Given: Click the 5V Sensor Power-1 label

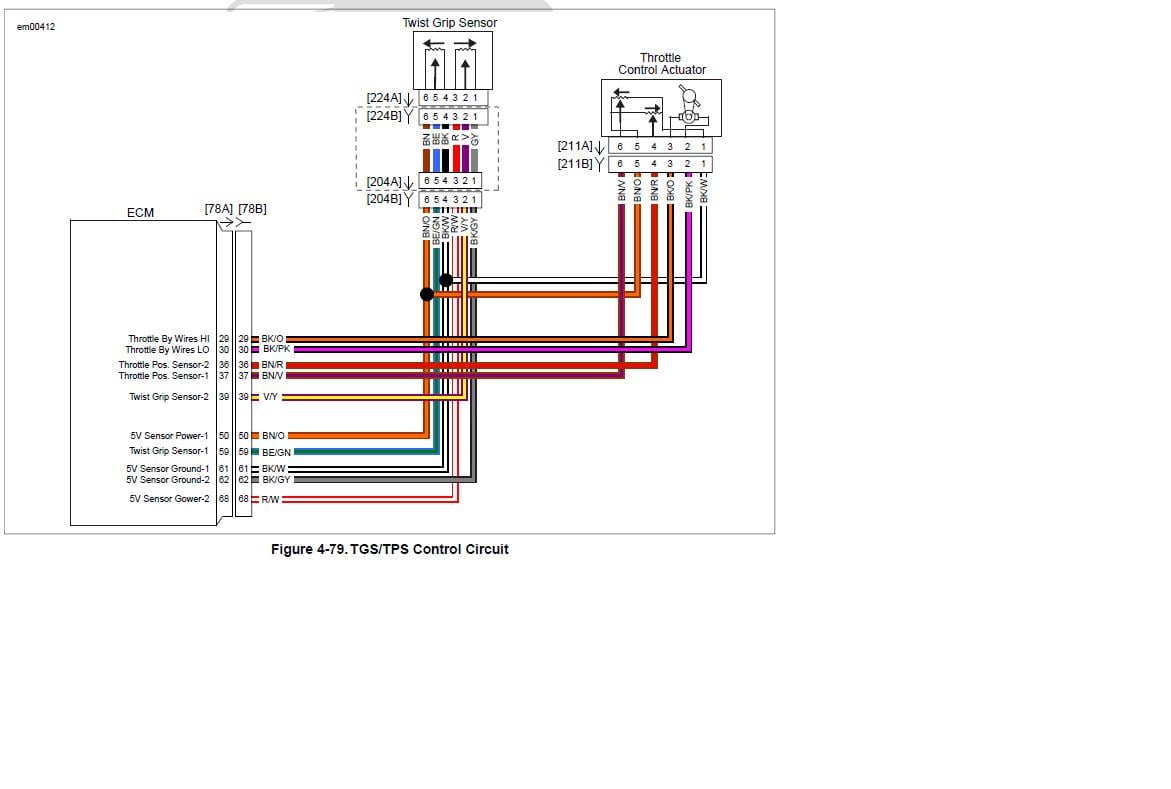Looking at the screenshot, I should (x=170, y=436).
